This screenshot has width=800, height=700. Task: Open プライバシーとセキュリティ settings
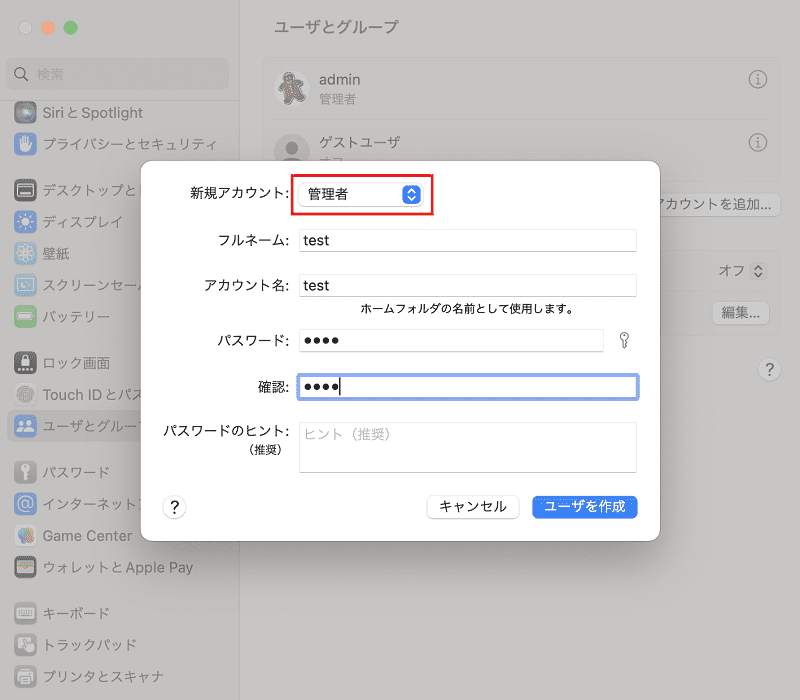[116, 144]
